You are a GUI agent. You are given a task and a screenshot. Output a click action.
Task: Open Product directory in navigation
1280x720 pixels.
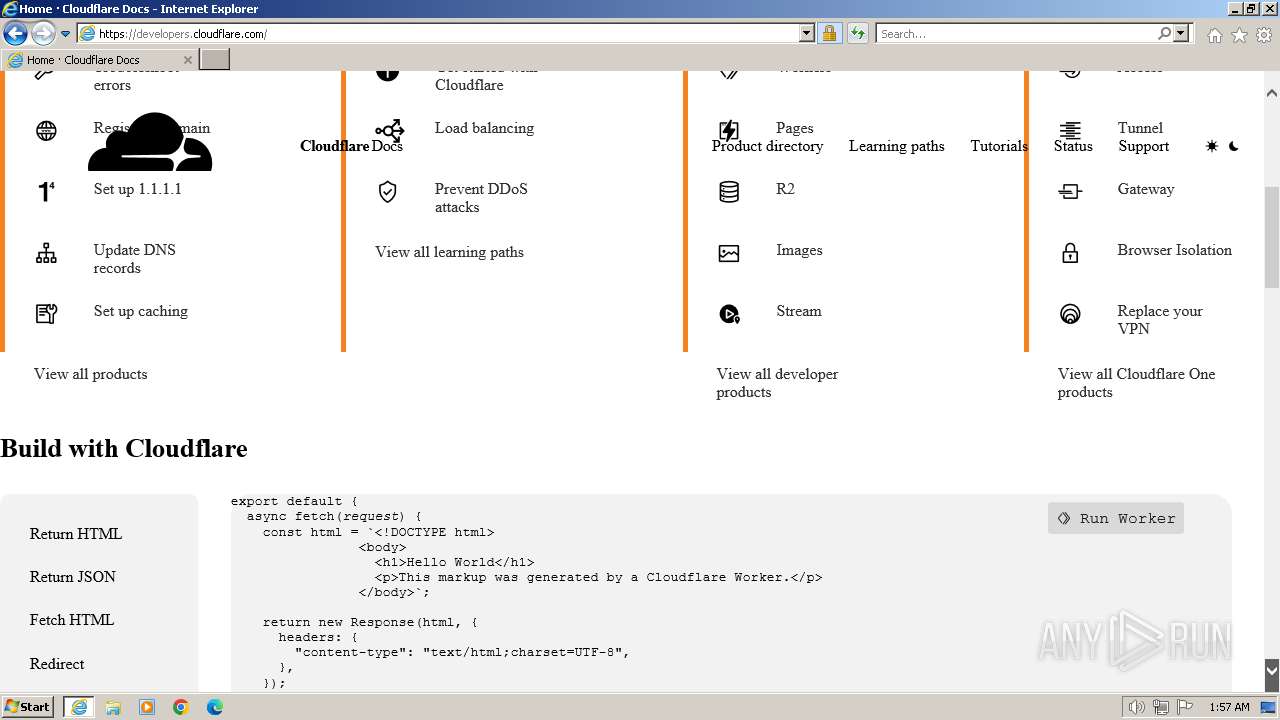767,146
